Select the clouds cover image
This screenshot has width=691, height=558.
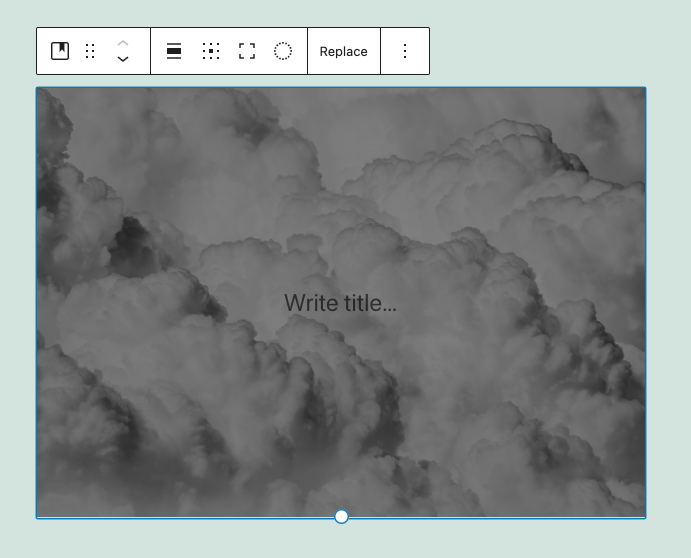341,303
